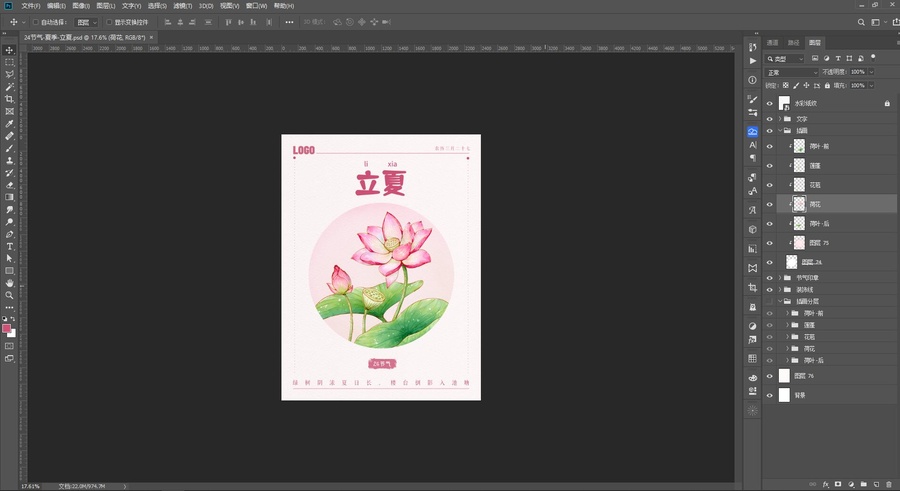Open the 类型 layer filter dropdown
This screenshot has height=491, width=900.
tap(785, 59)
